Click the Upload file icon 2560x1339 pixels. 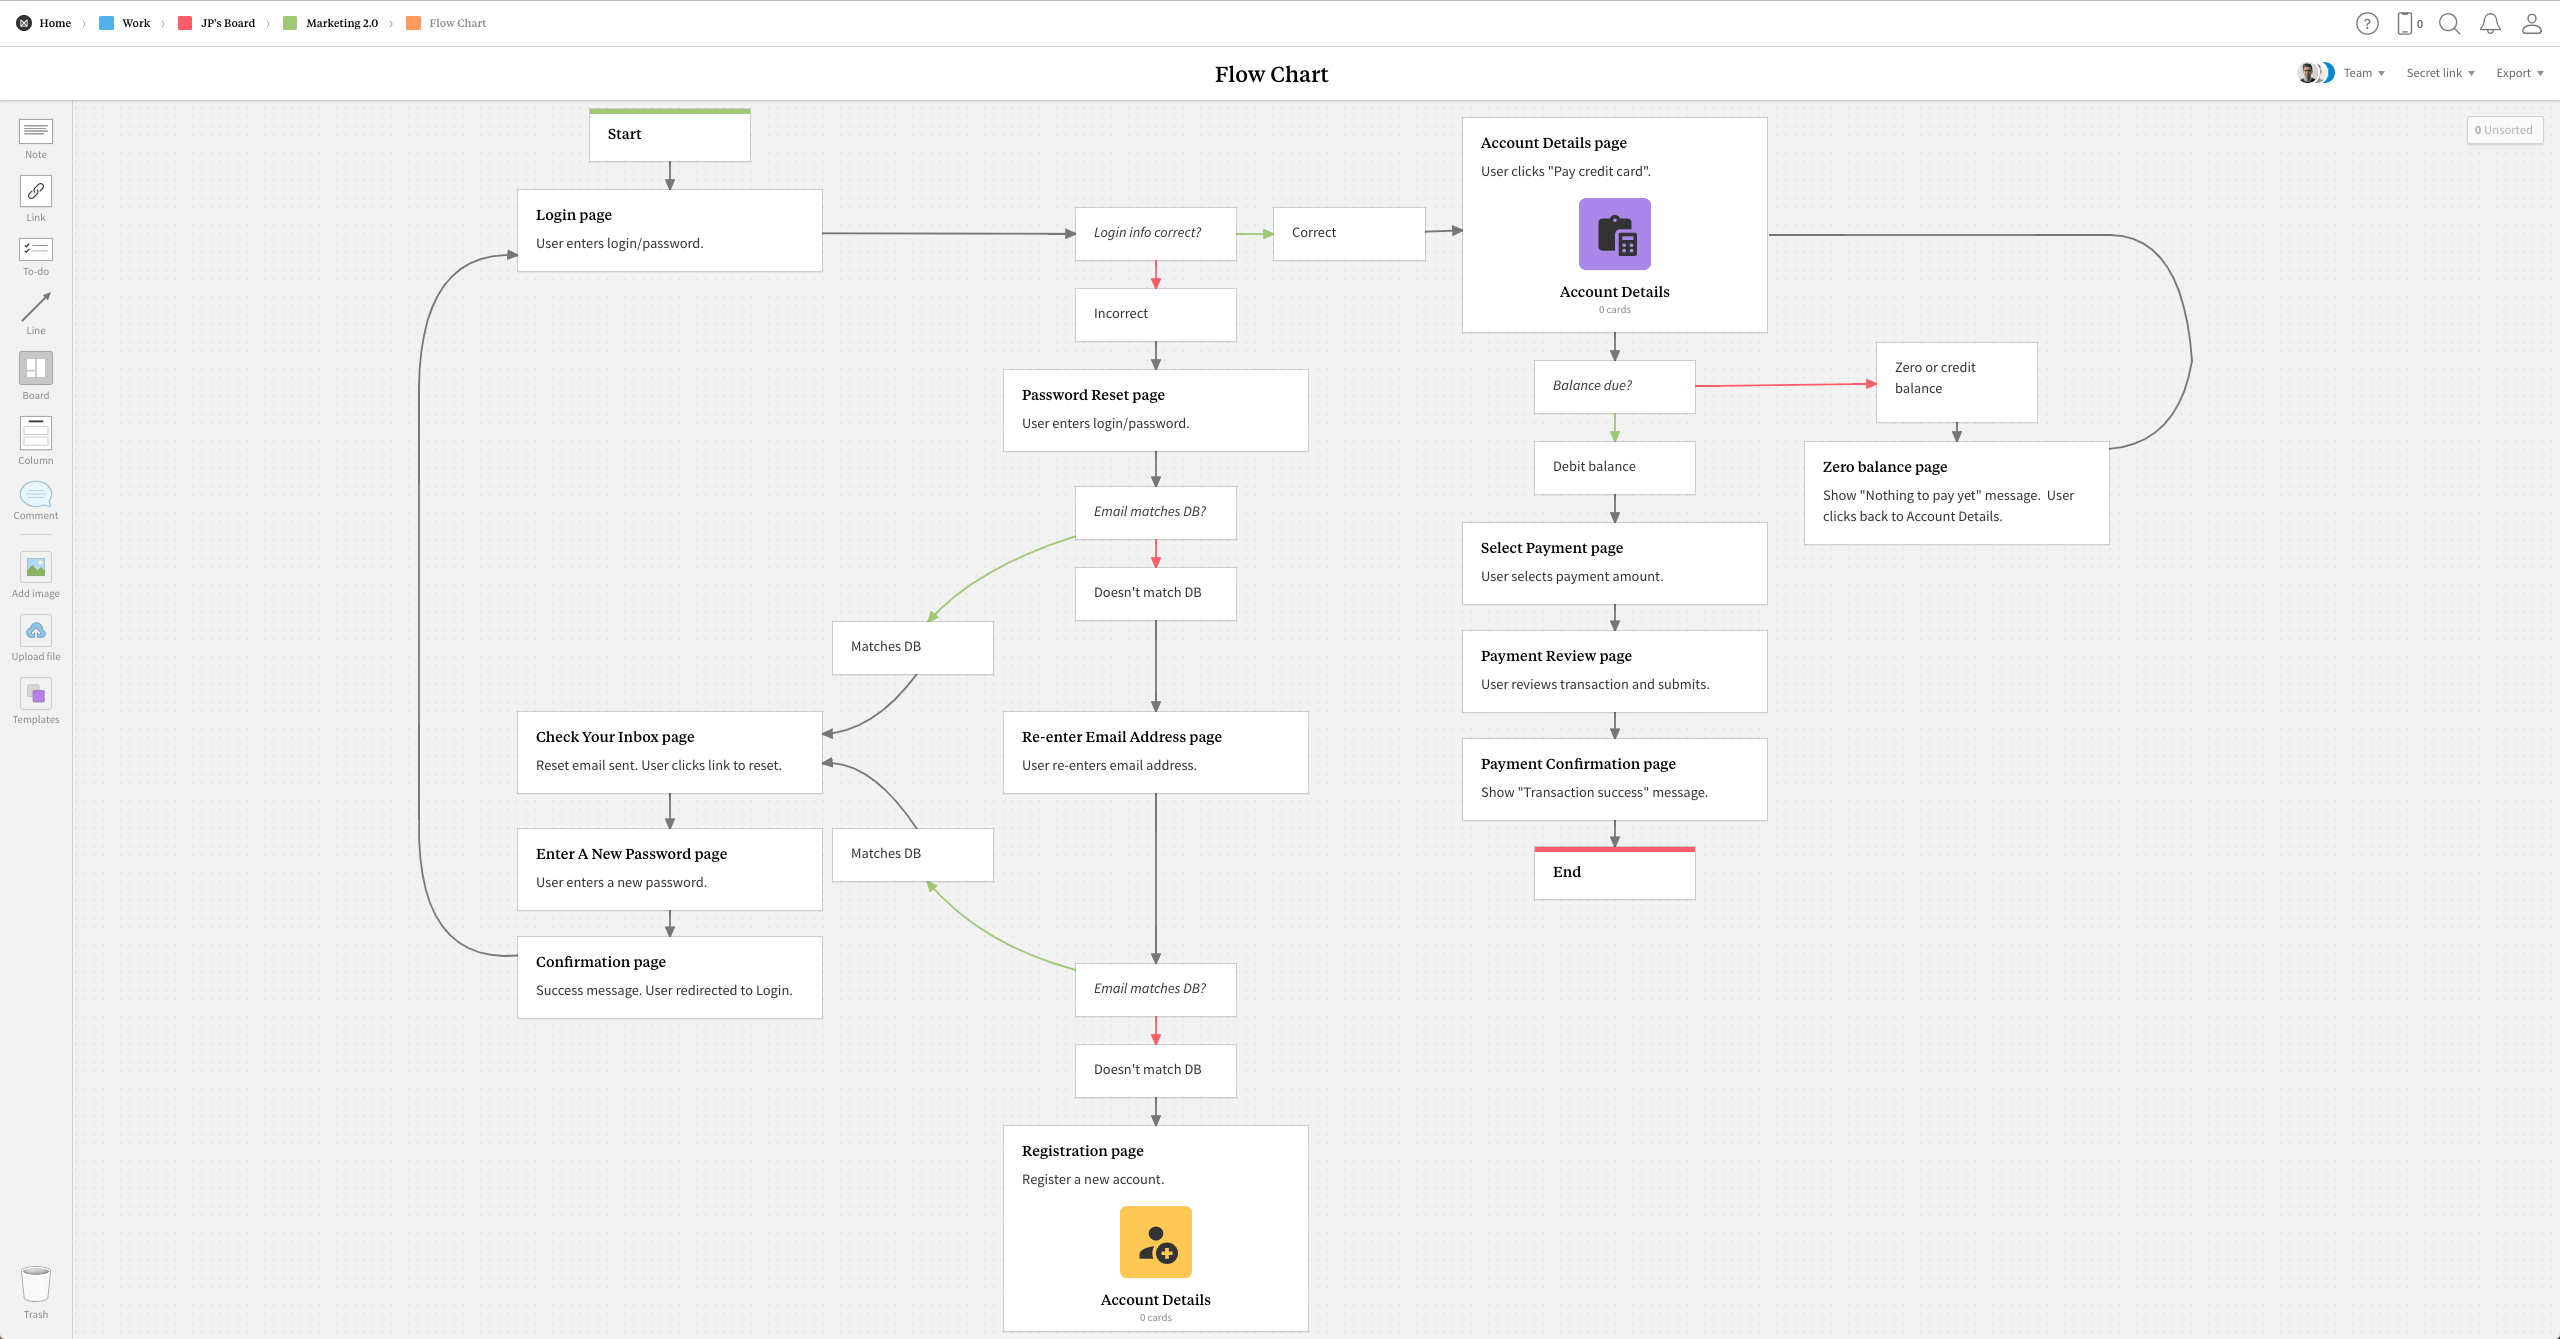[36, 631]
